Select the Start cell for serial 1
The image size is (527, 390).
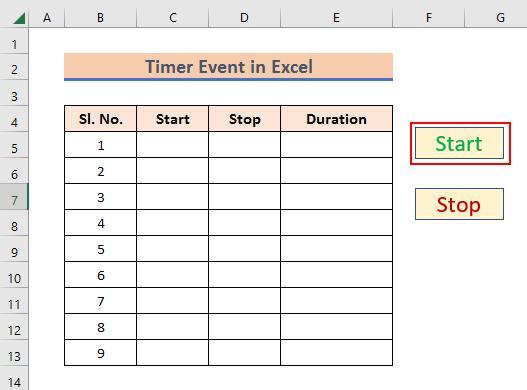(x=172, y=145)
